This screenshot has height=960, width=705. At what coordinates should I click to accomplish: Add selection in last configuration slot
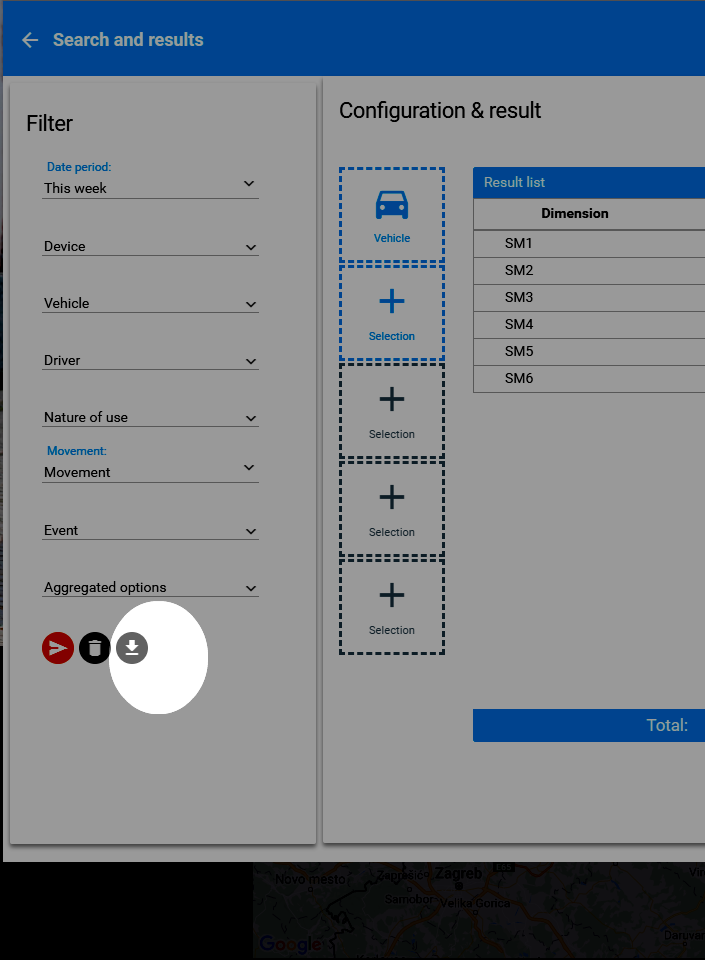coord(392,607)
